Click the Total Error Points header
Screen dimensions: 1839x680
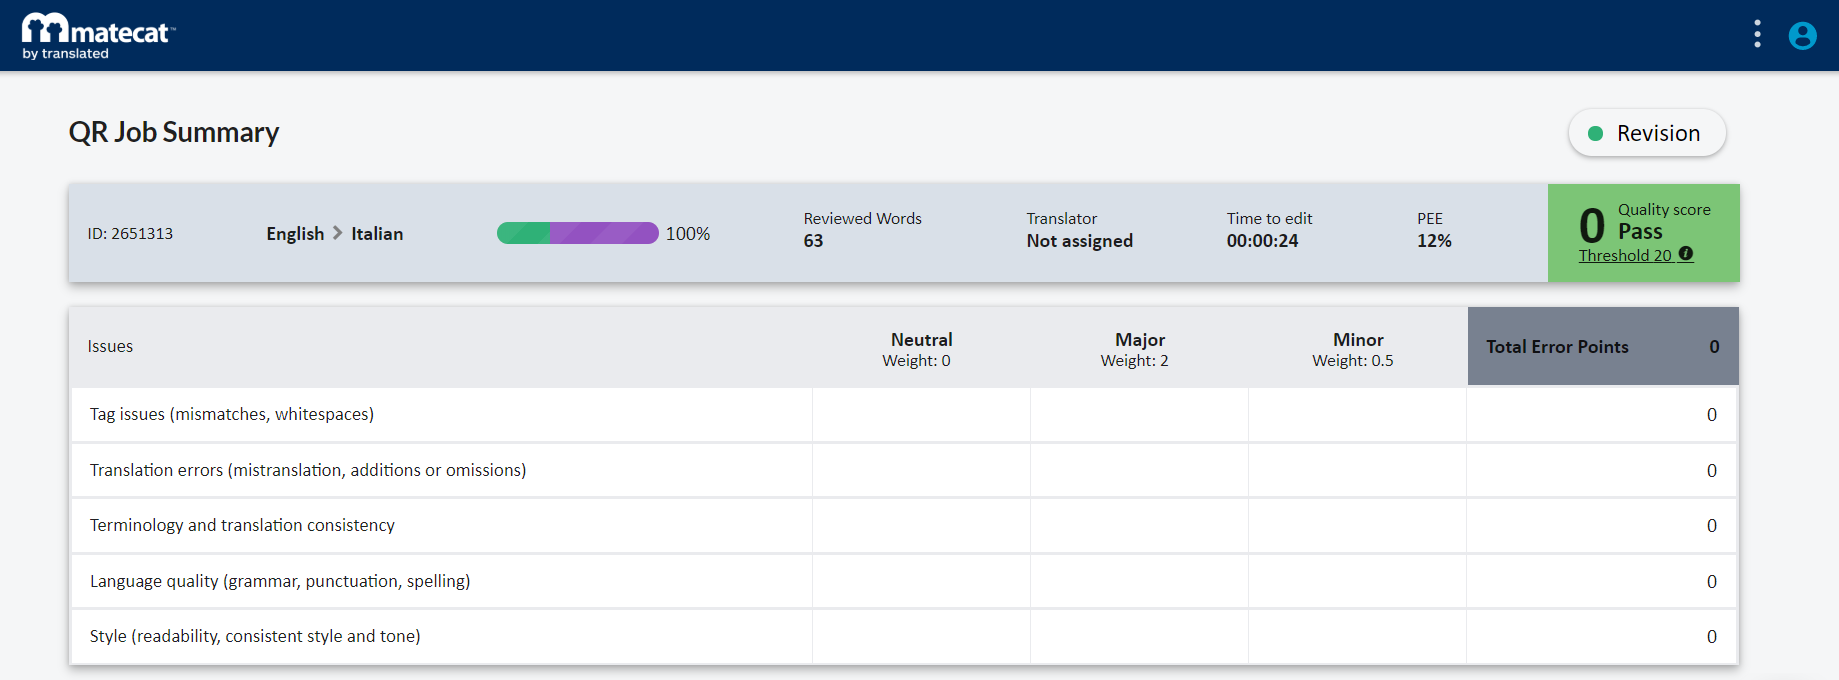point(1557,347)
